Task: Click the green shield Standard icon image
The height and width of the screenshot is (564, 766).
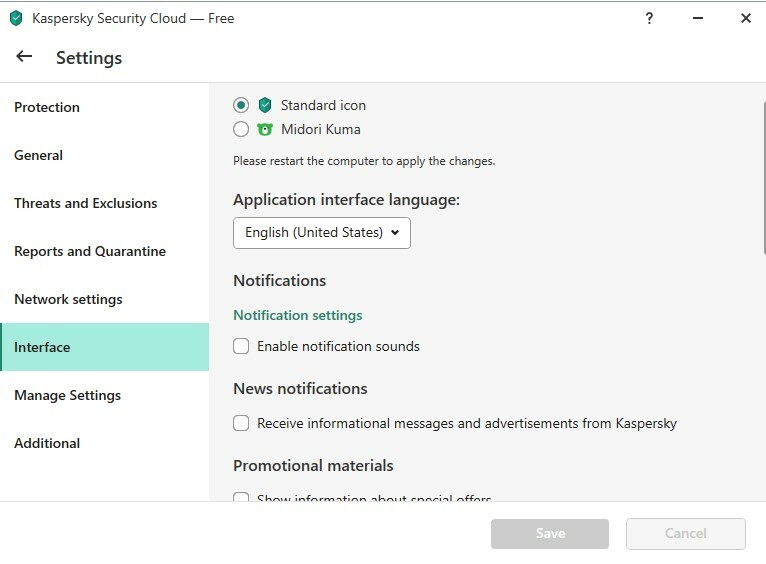Action: [x=265, y=105]
